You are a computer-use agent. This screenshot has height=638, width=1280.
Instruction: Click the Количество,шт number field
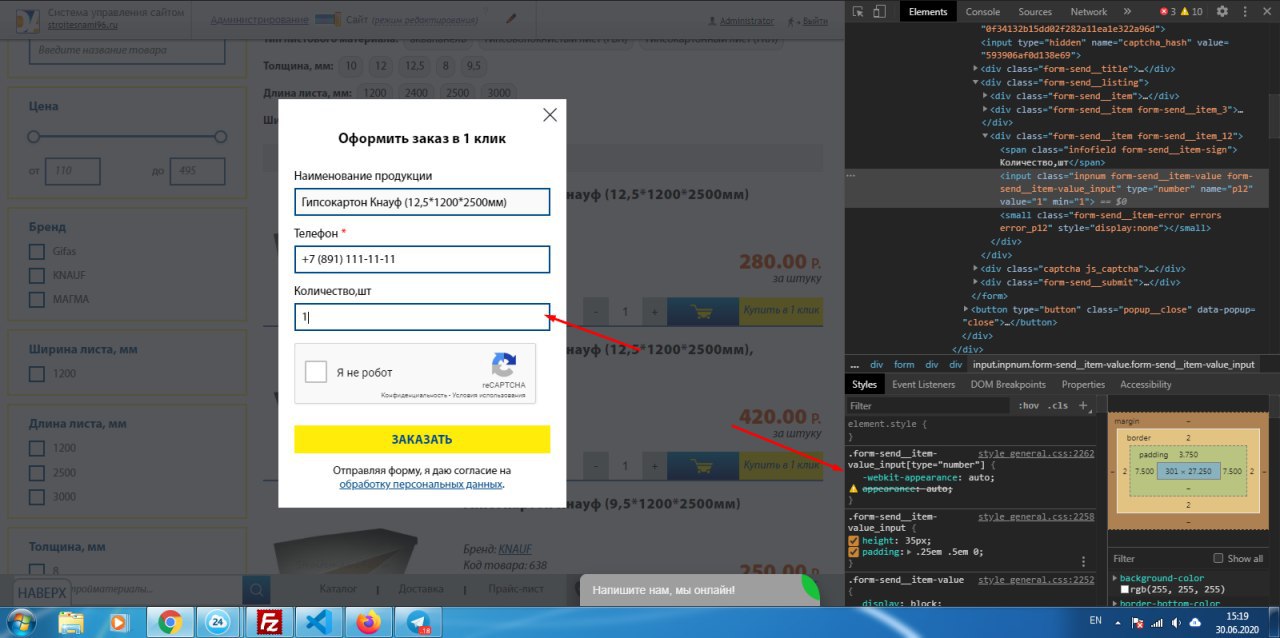click(422, 317)
